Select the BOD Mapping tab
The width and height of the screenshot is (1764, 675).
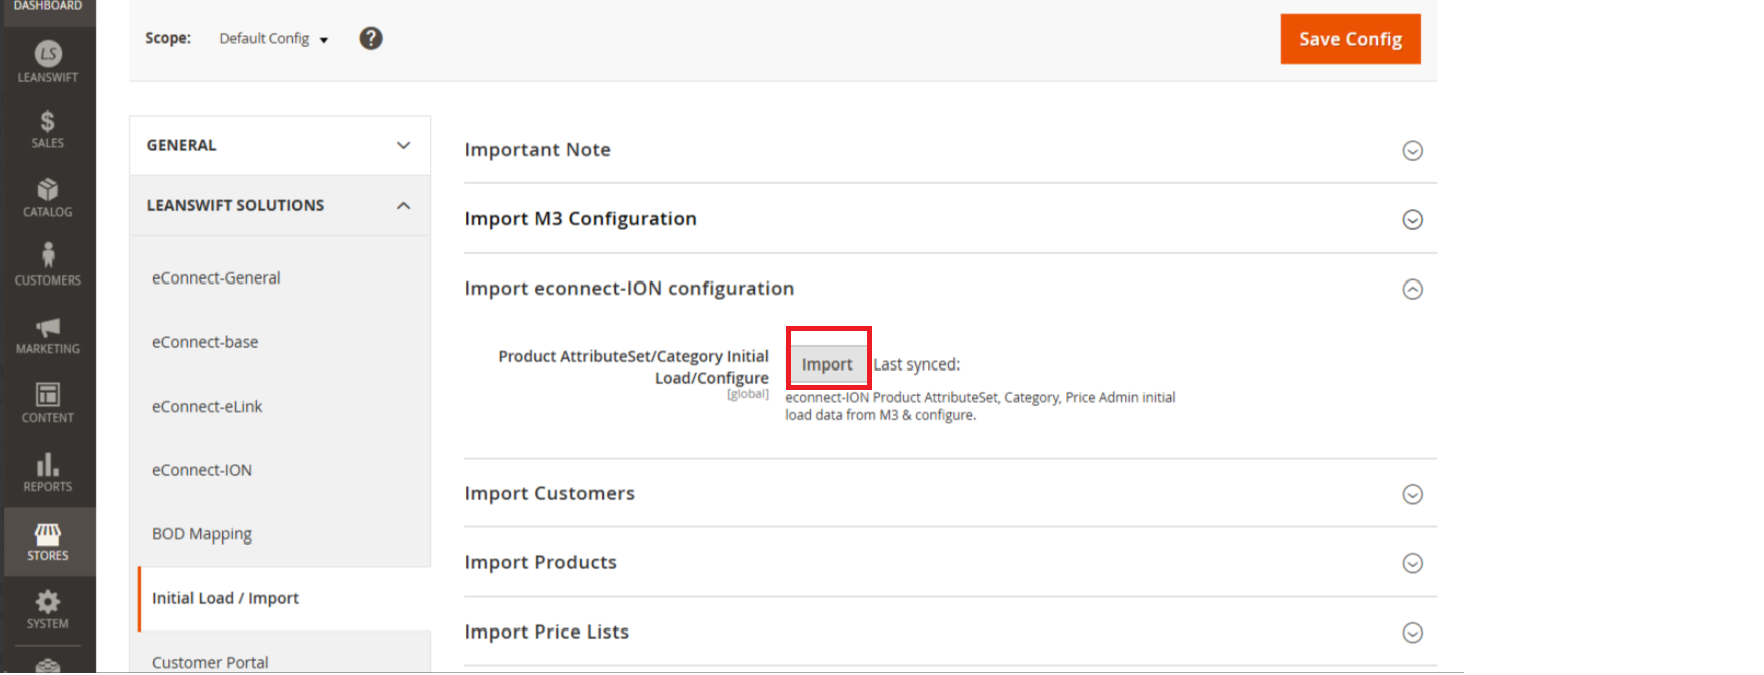202,534
